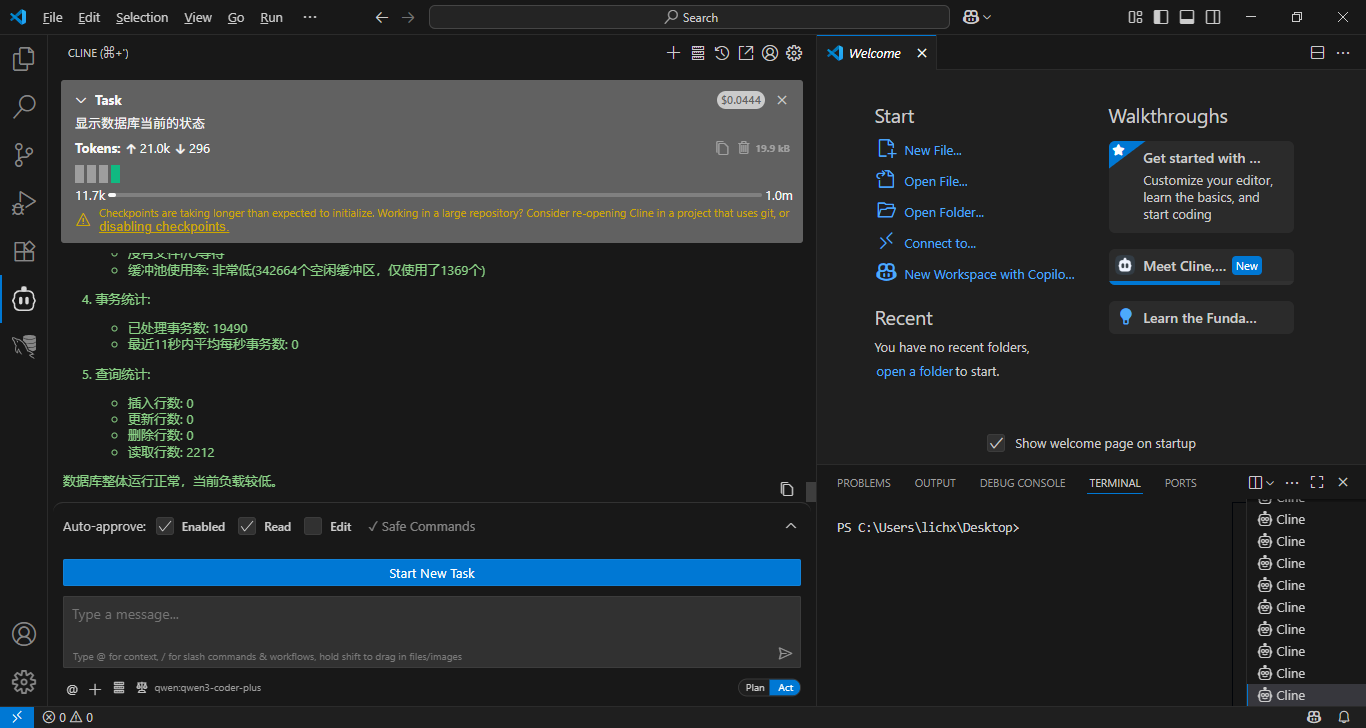This screenshot has height=728, width=1366.
Task: Toggle the bottom panel layout
Action: tap(1187, 17)
